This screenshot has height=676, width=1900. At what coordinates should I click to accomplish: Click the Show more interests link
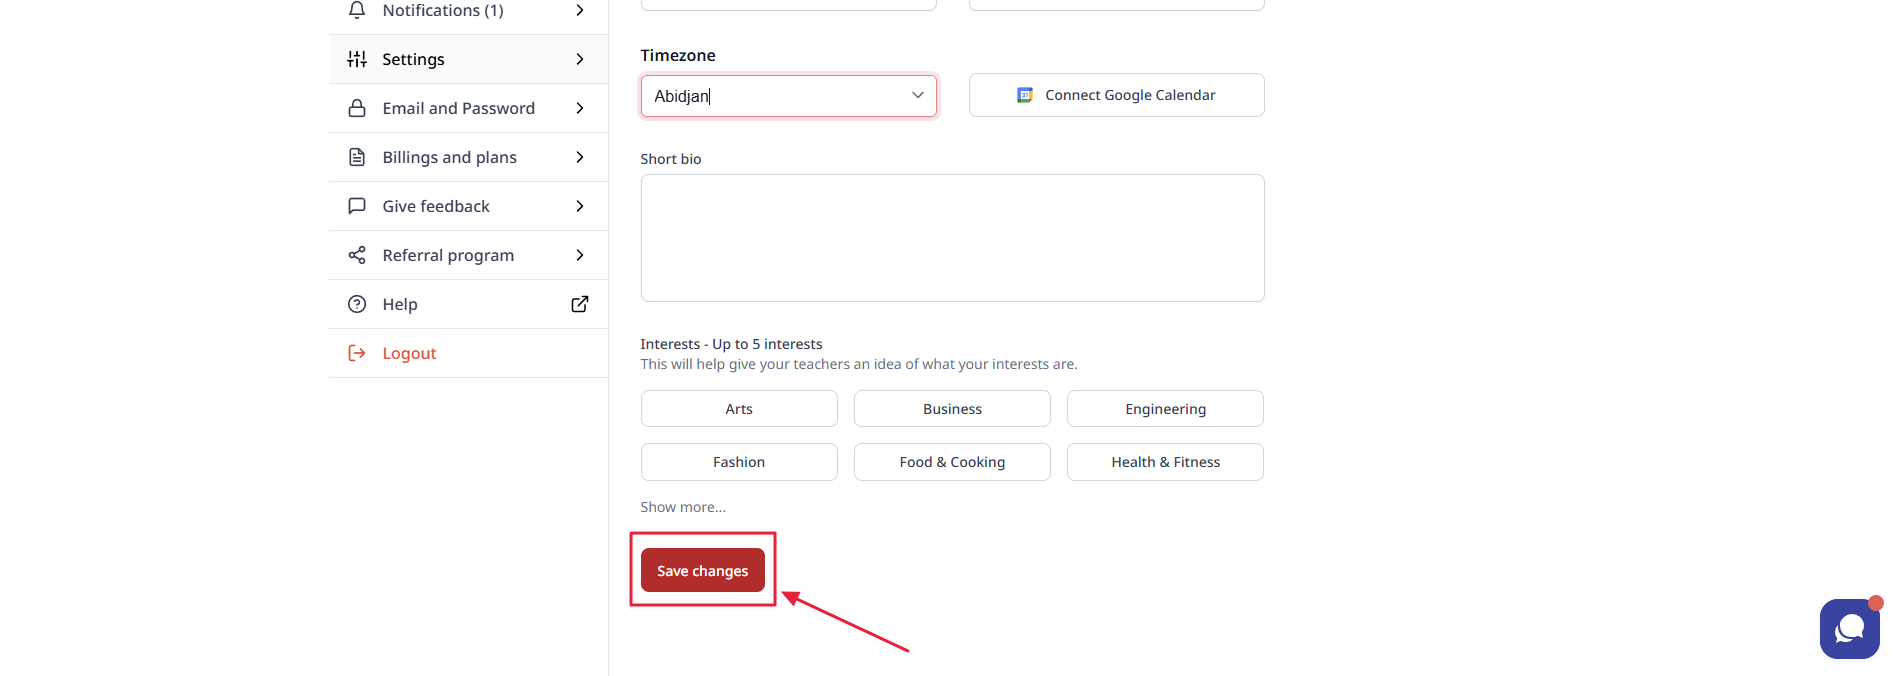click(x=683, y=507)
